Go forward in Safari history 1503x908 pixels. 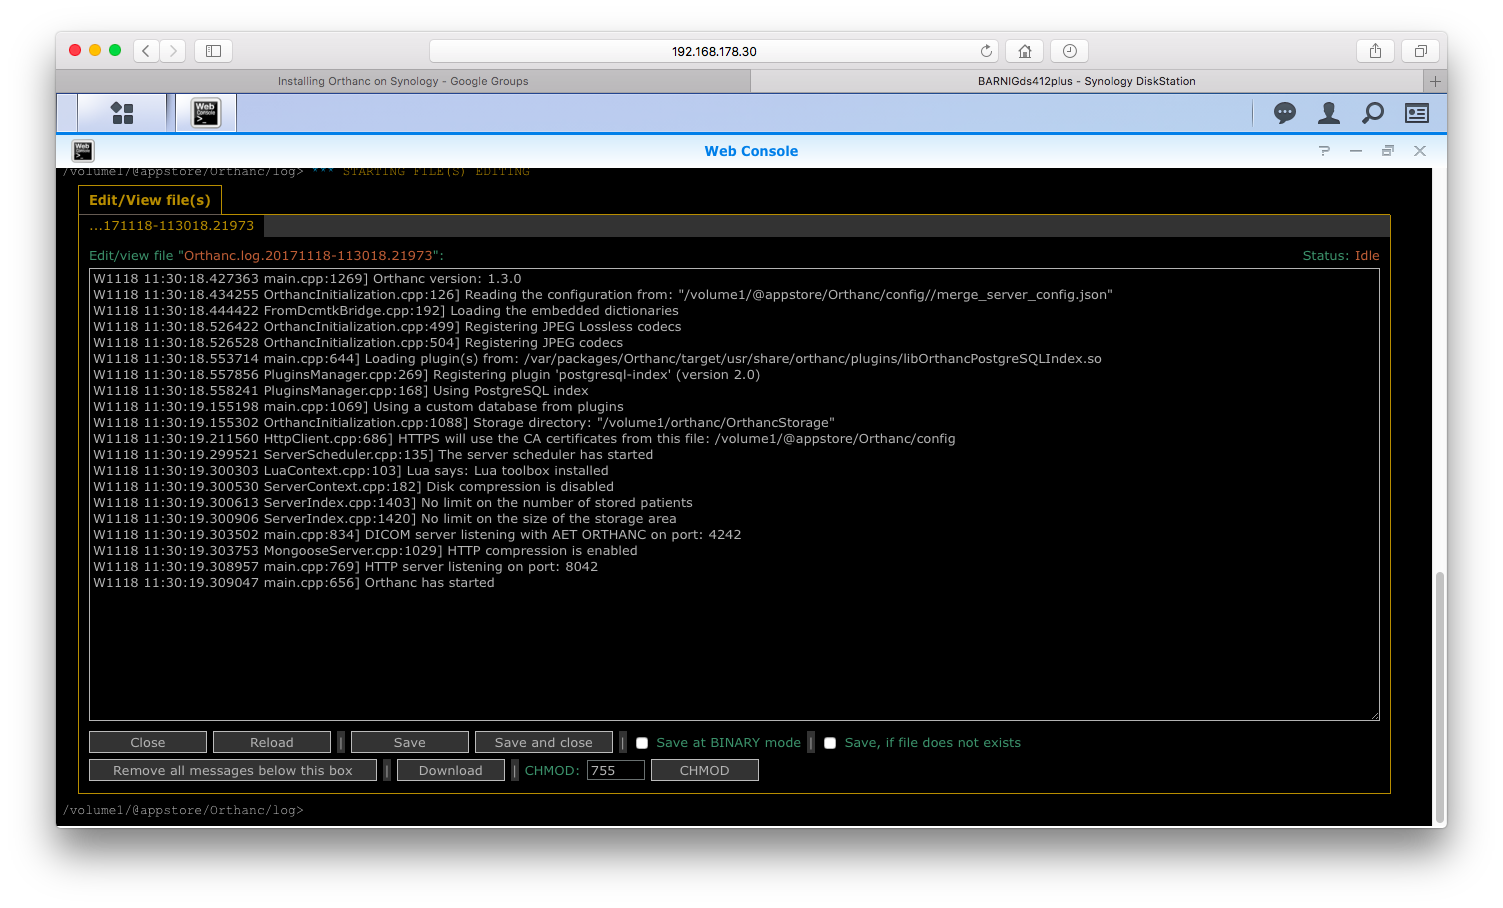tap(173, 51)
